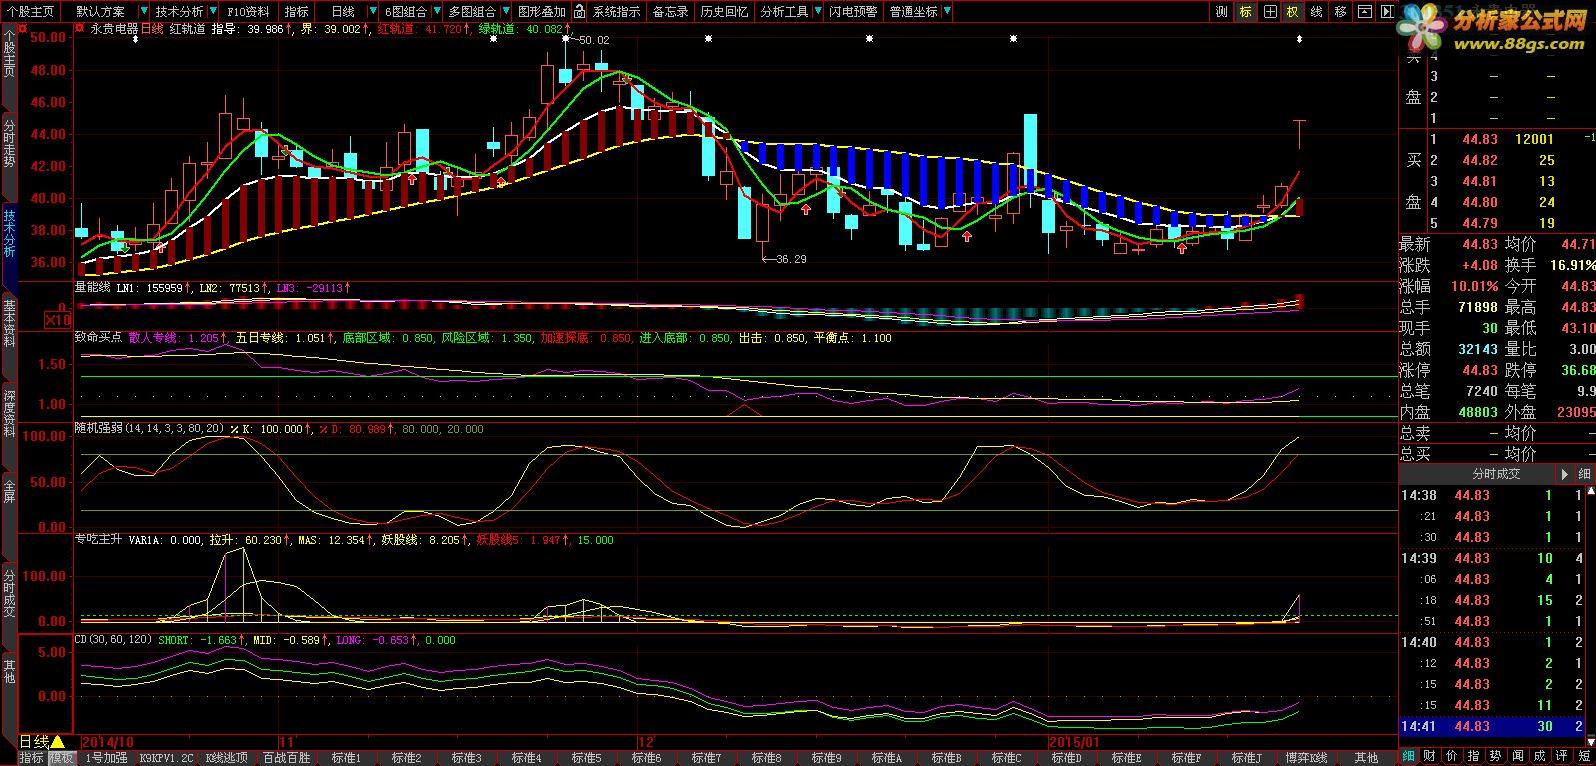The image size is (1596, 766).
Task: Switch to 百战百胜 template tab
Action: pyautogui.click(x=287, y=758)
